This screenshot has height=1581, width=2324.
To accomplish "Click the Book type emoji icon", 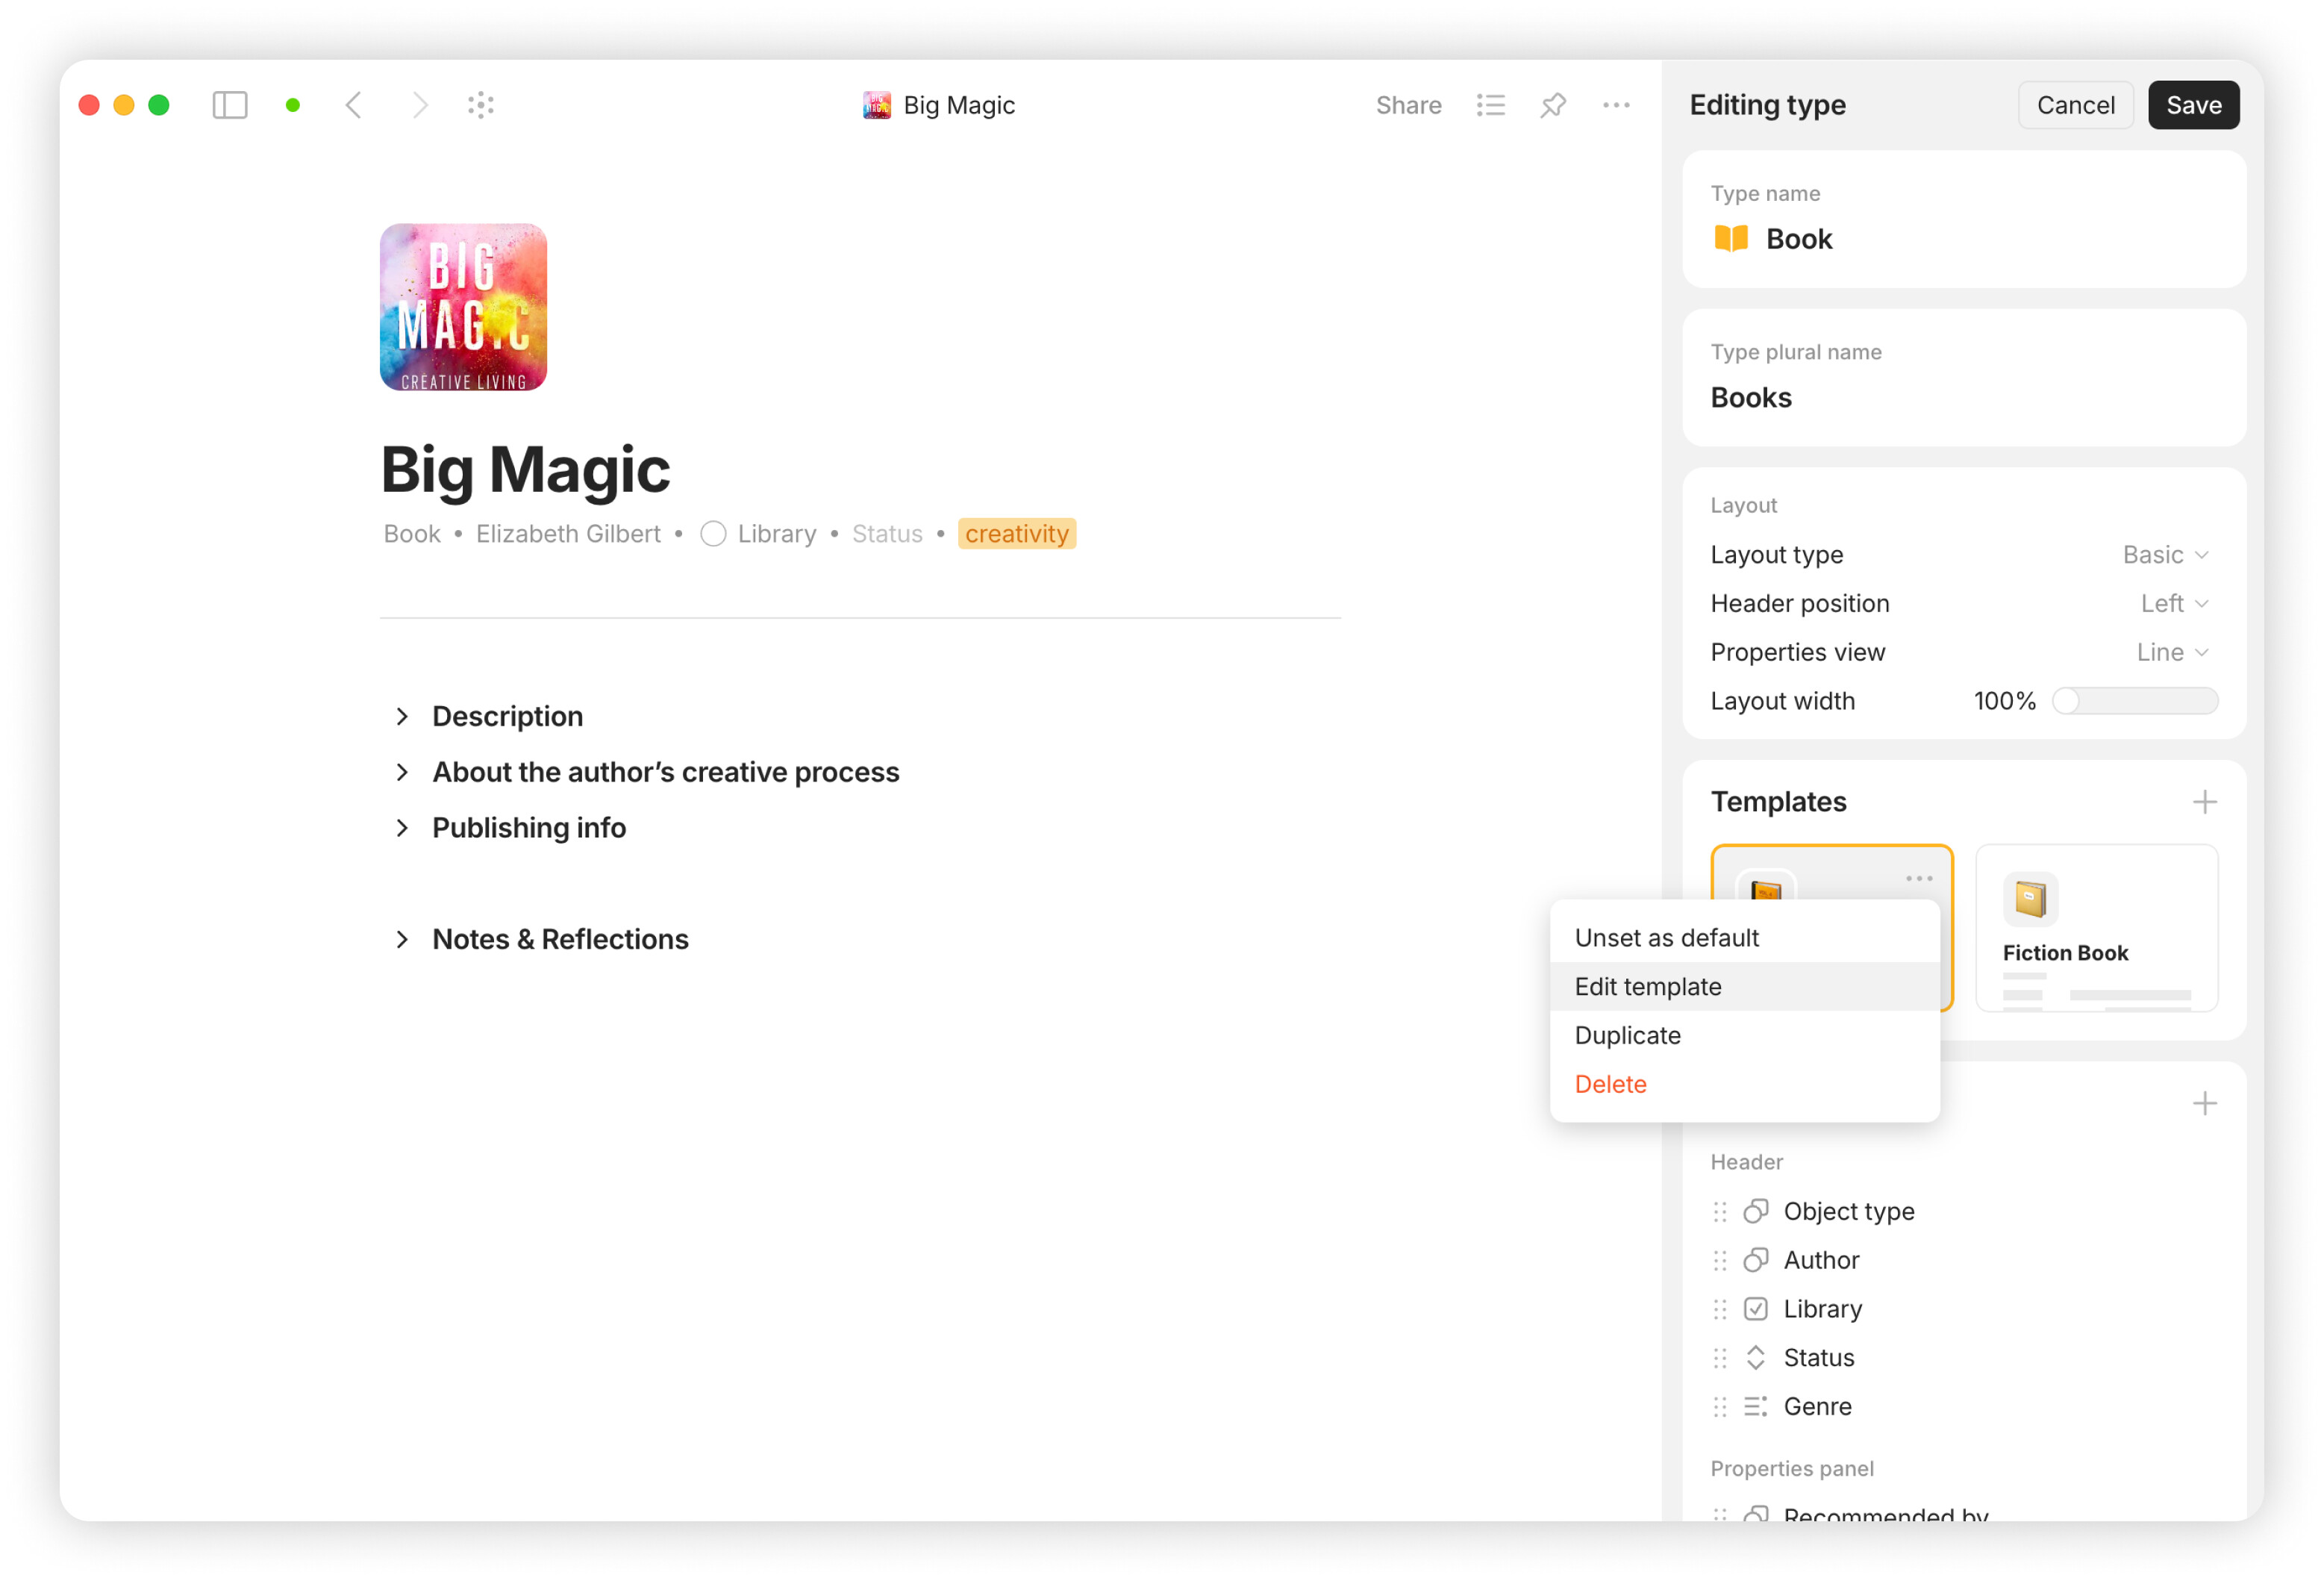I will click(x=1731, y=239).
